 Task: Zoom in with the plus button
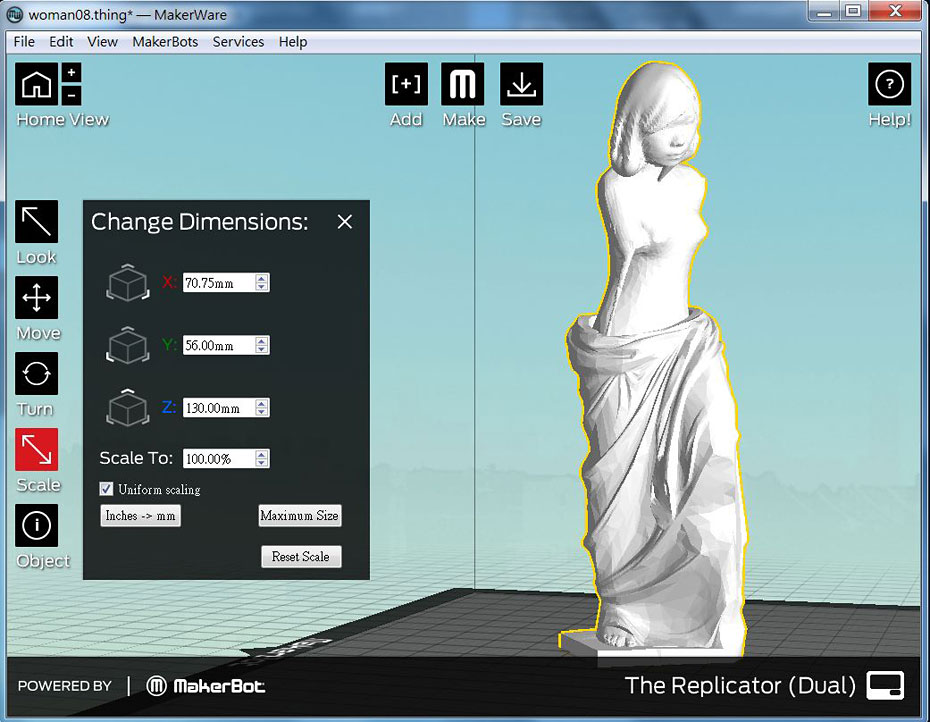click(71, 72)
